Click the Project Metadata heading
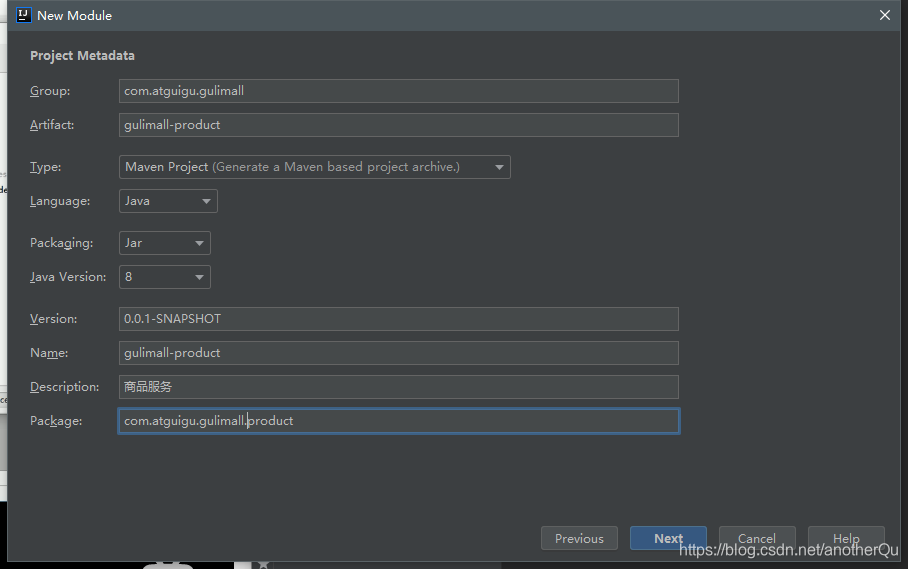Image resolution: width=908 pixels, height=569 pixels. click(82, 56)
